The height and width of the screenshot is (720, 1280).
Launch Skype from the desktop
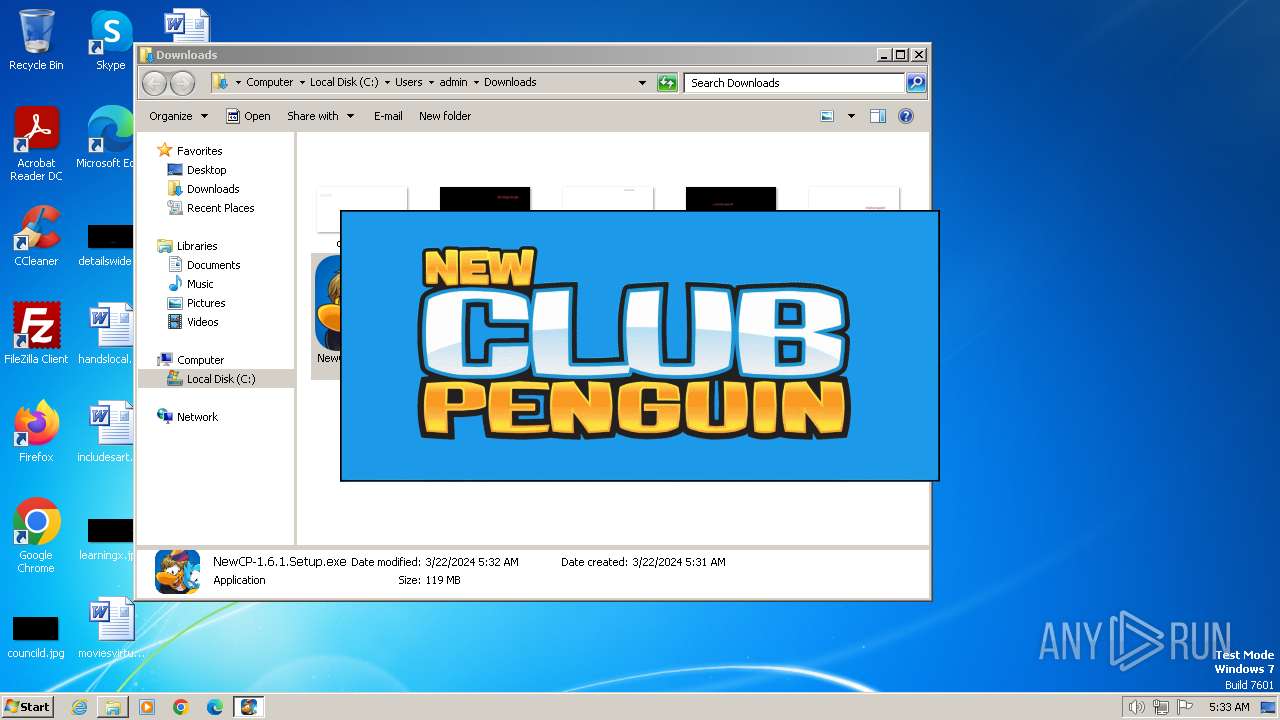(110, 40)
